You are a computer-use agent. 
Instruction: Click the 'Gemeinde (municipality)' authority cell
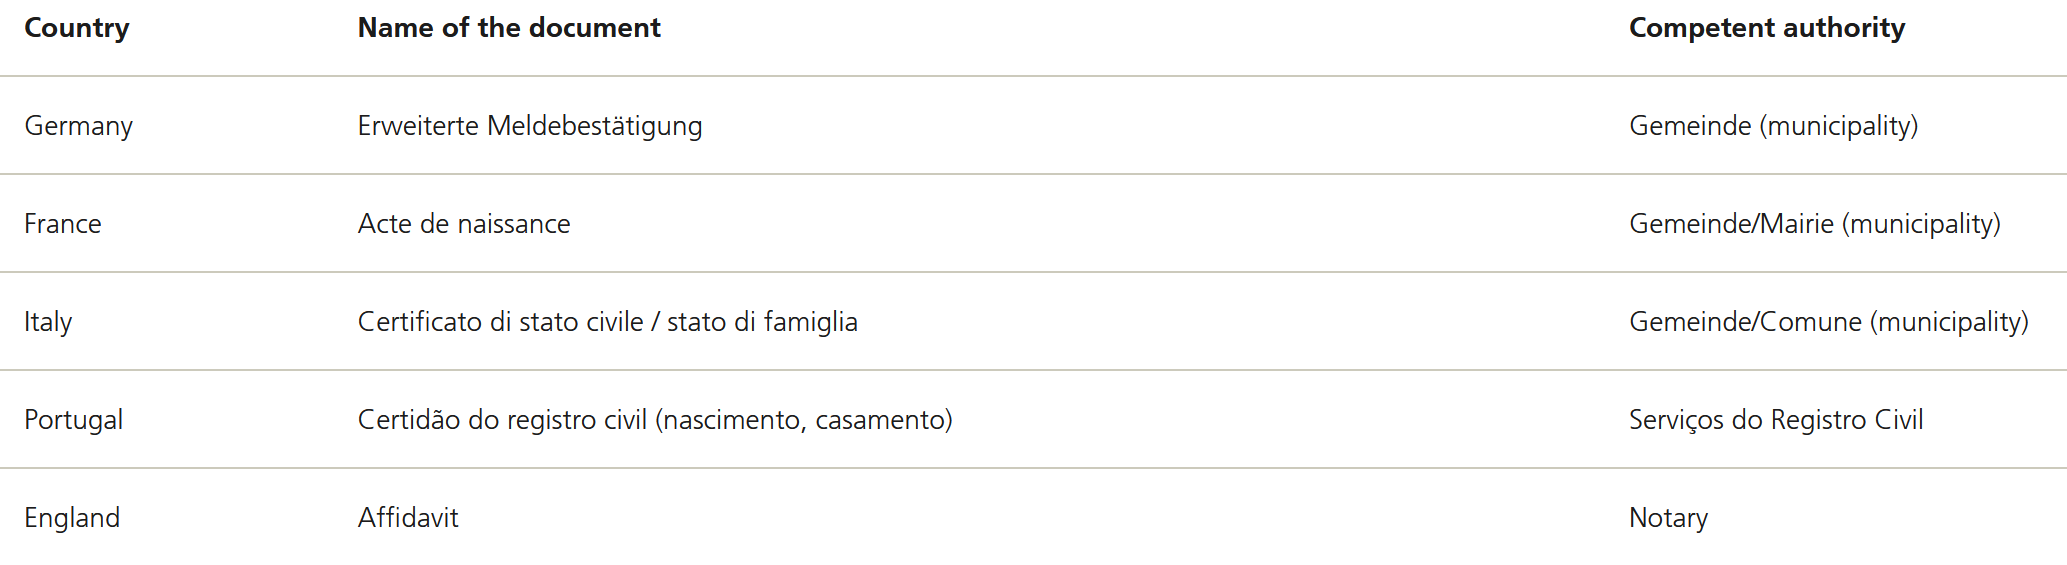tap(1773, 126)
